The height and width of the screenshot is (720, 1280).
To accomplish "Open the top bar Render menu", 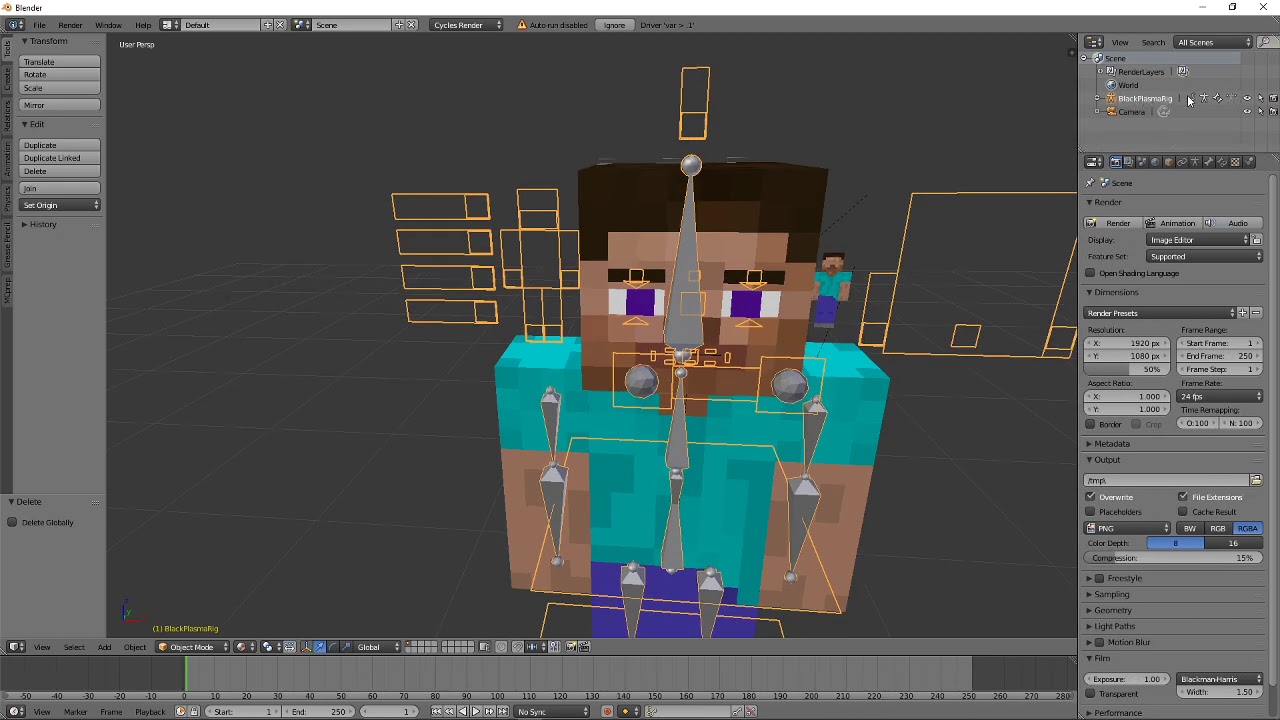I will click(70, 25).
